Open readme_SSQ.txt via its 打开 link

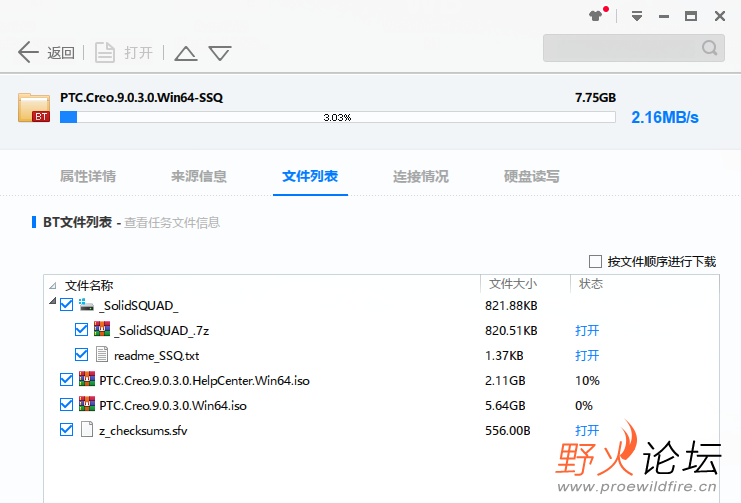(587, 356)
